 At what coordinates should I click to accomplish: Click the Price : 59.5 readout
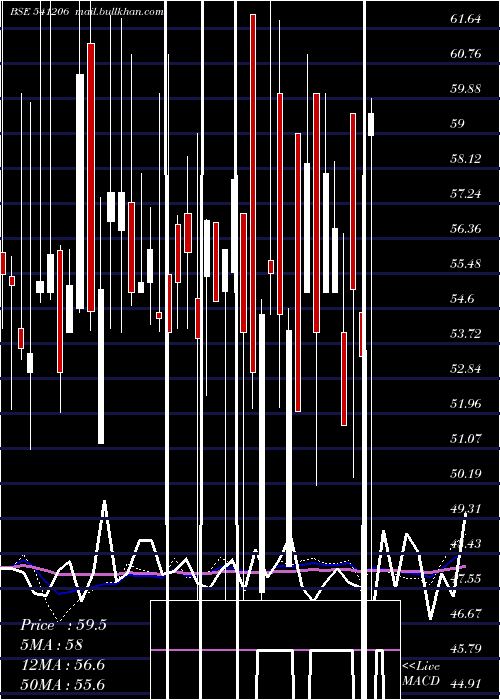pyautogui.click(x=63, y=625)
